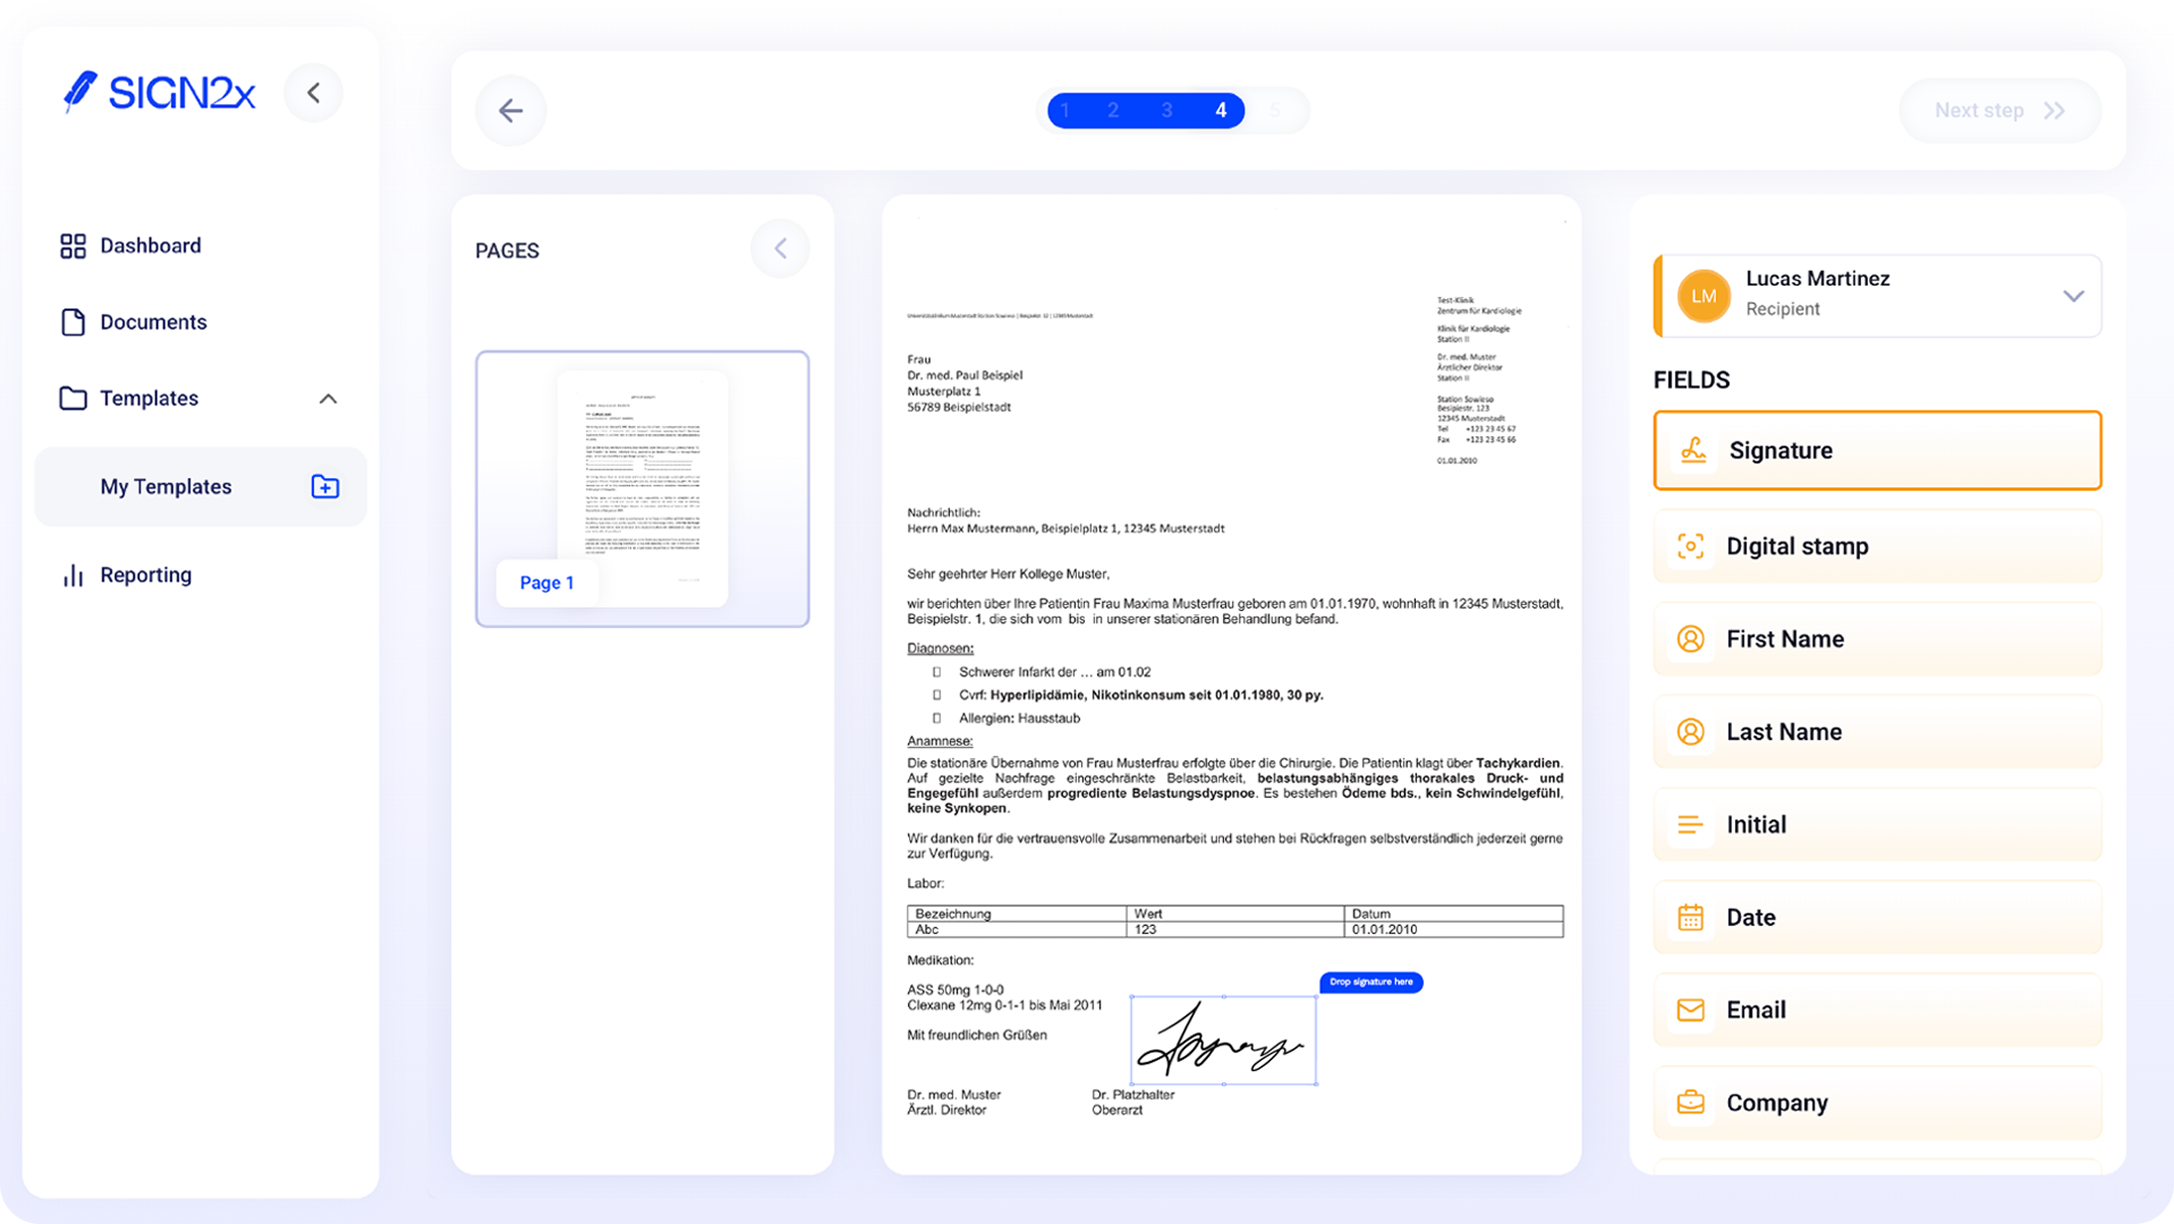The height and width of the screenshot is (1224, 2174).
Task: Click the Company briefcase icon
Action: (1690, 1102)
